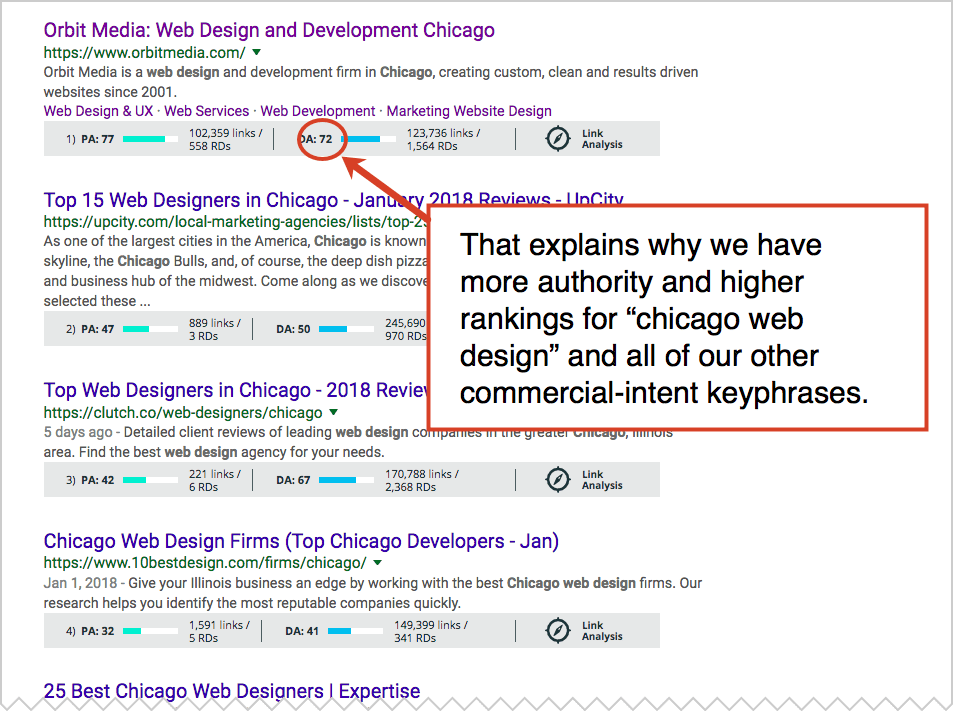Image resolution: width=953 pixels, height=711 pixels.
Task: Open the Link Analysis compass icon for 10bestdesign
Action: (x=557, y=631)
